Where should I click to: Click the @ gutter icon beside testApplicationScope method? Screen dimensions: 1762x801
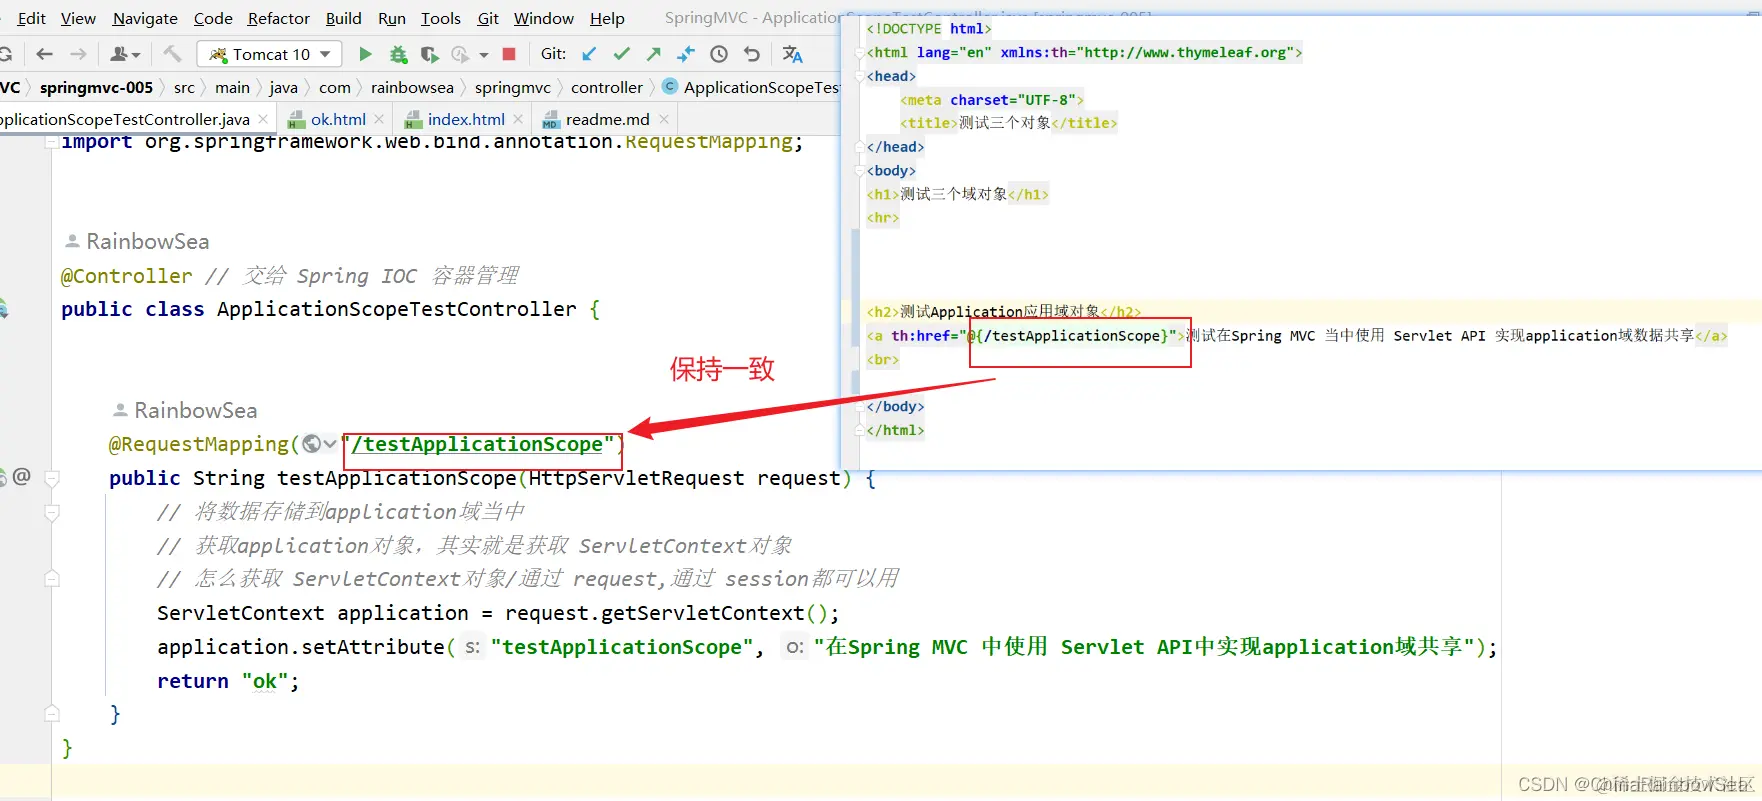(22, 476)
